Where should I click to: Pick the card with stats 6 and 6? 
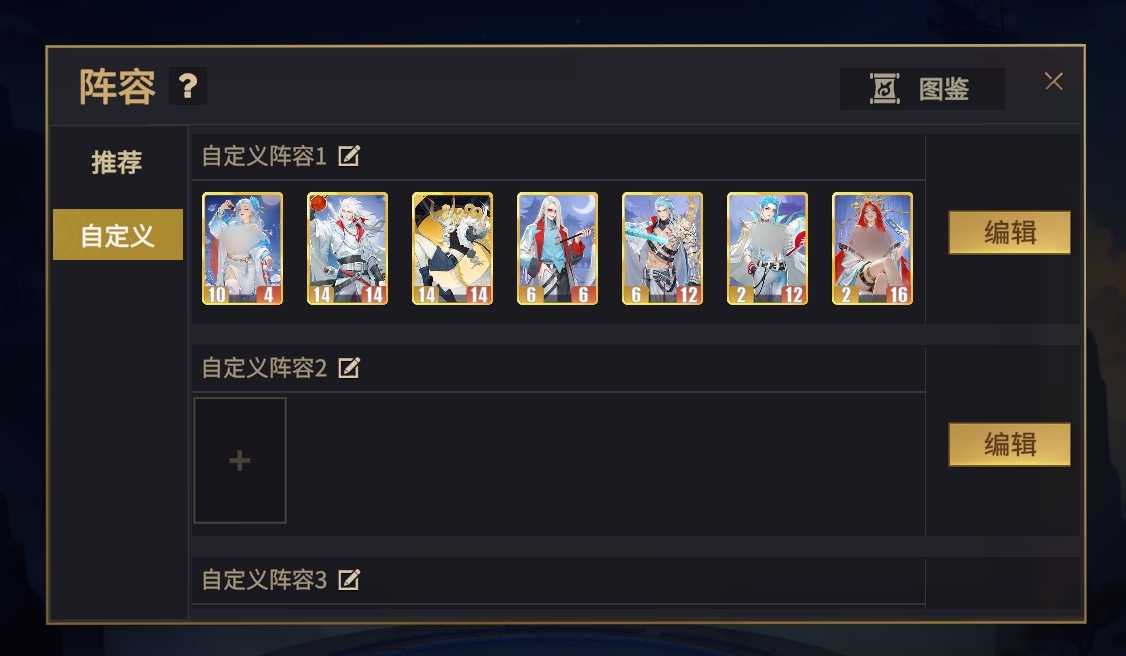557,248
